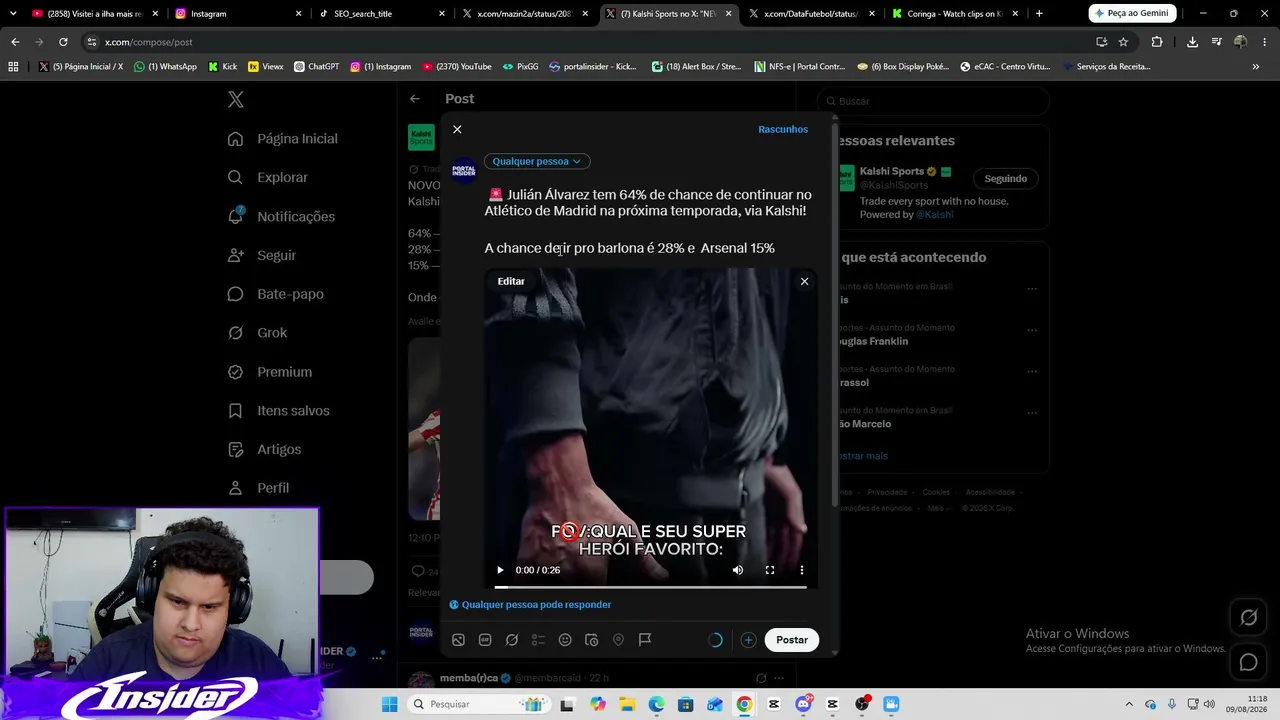
Task: Open Grok in sidebar
Action: pyautogui.click(x=257, y=333)
